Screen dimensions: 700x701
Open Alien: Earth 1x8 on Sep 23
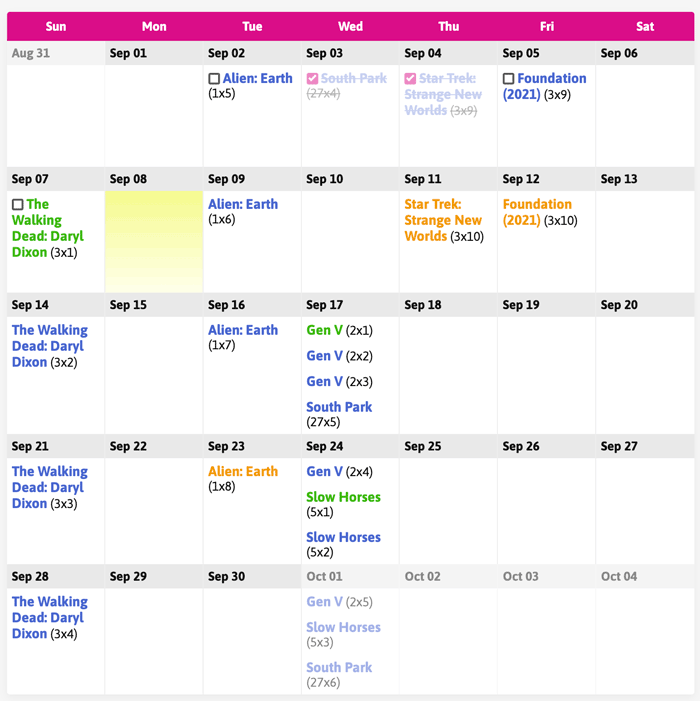pyautogui.click(x=242, y=471)
